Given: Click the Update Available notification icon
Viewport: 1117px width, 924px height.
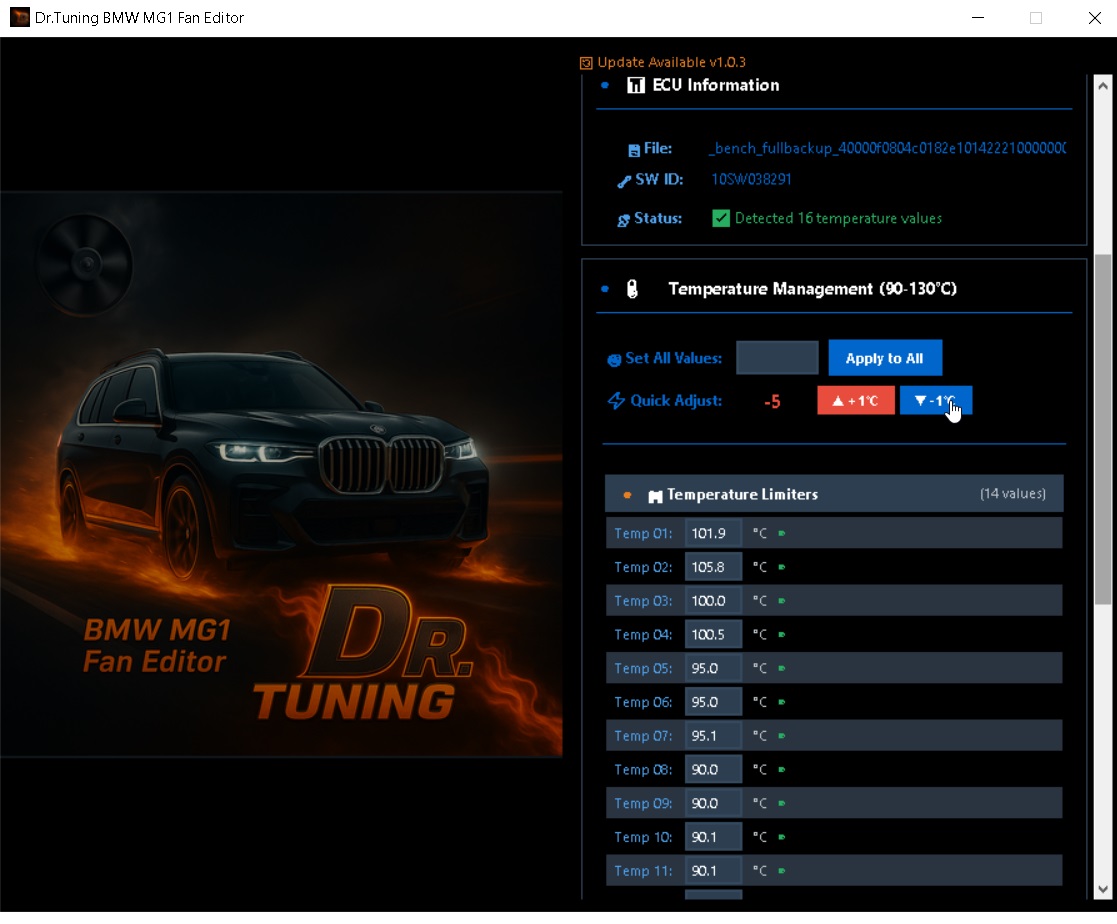Looking at the screenshot, I should tap(586, 63).
